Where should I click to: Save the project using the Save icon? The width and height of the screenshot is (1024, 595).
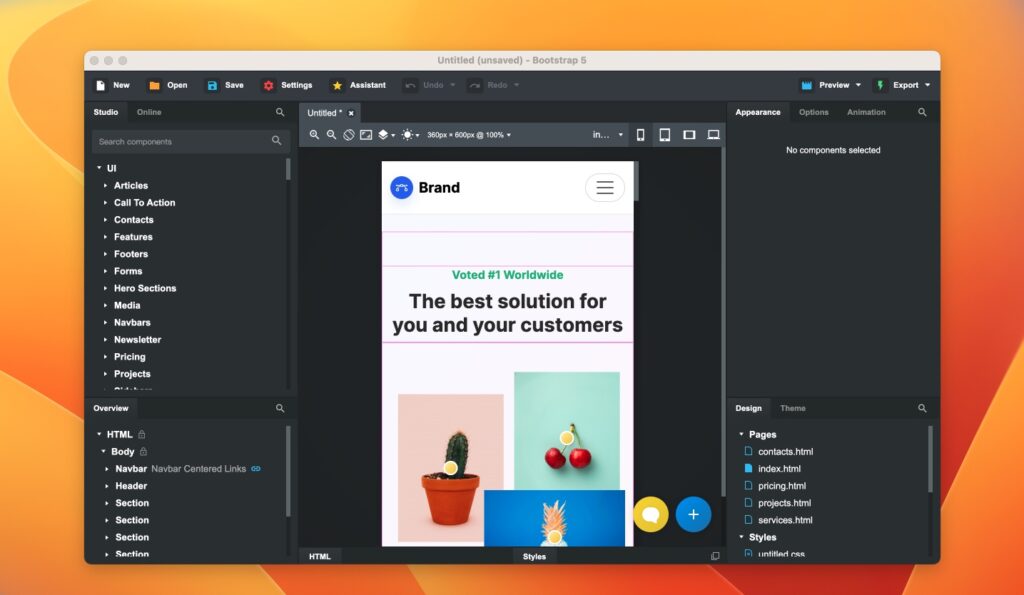click(211, 85)
